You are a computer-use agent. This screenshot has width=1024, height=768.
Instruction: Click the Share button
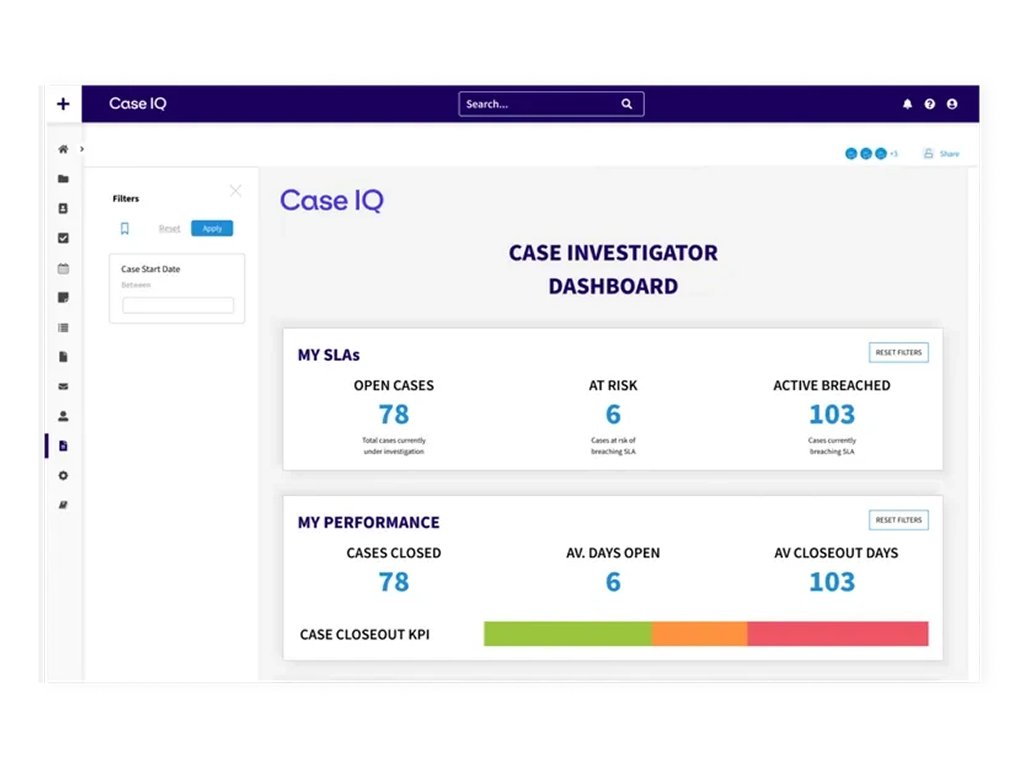941,154
